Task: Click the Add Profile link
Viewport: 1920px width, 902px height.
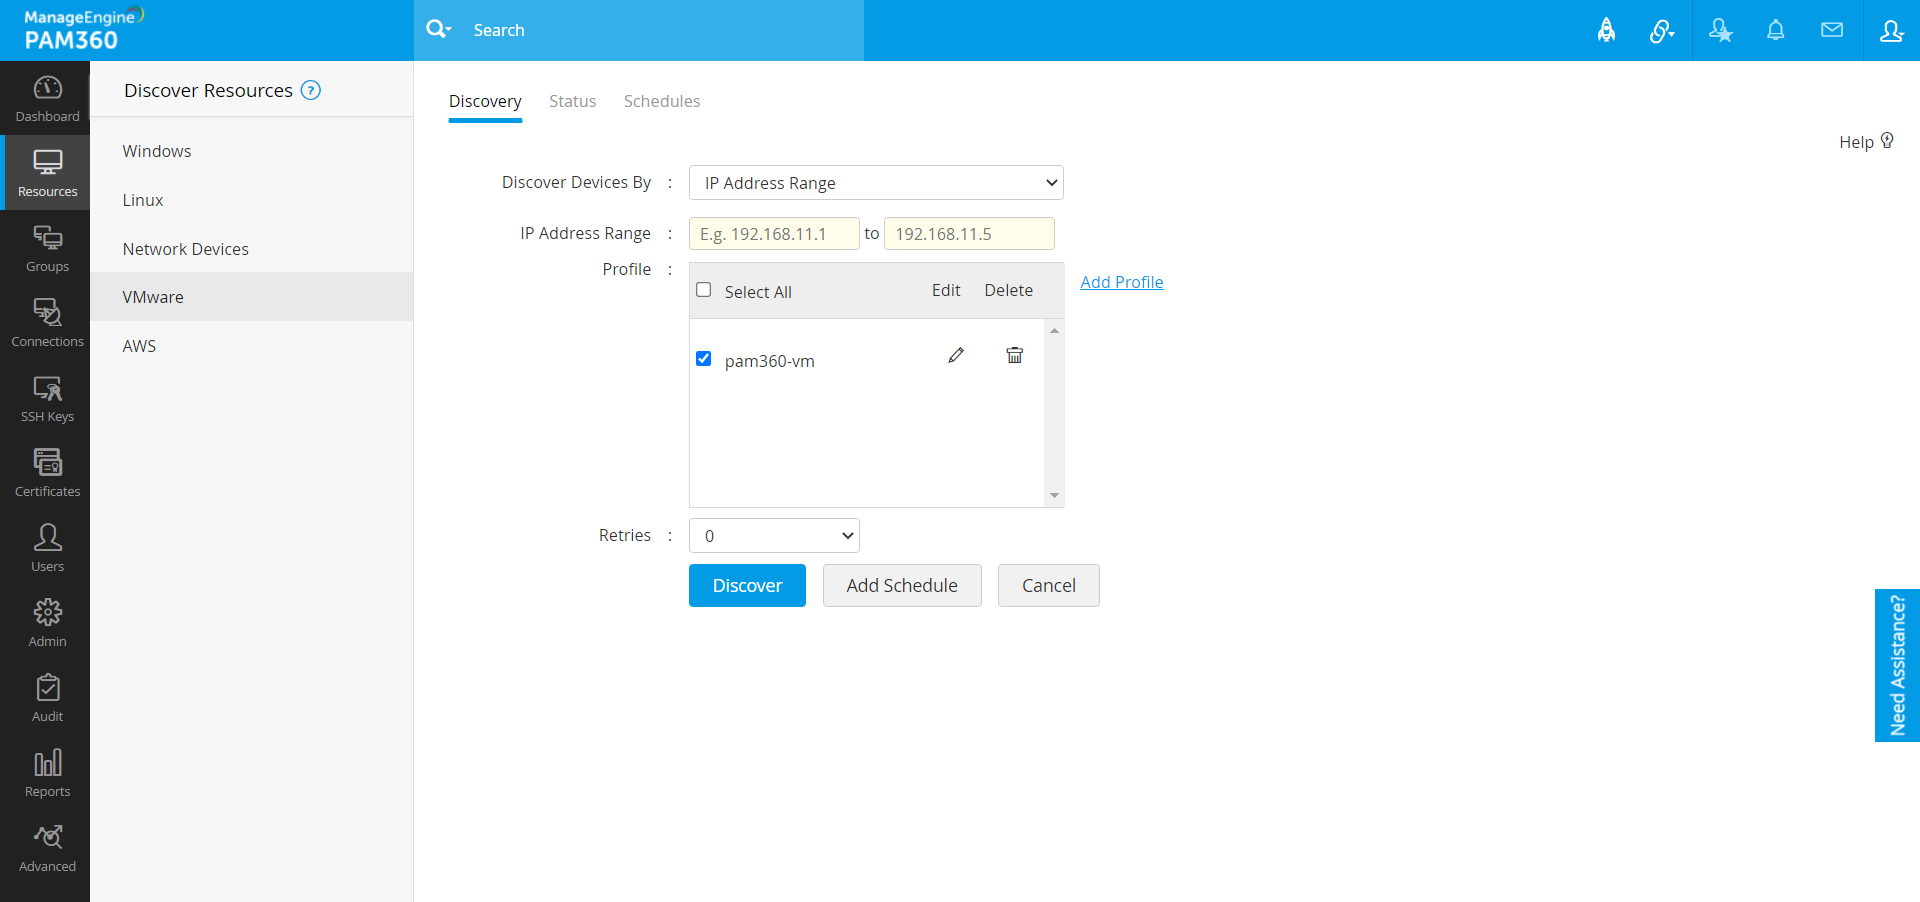Action: 1121,282
